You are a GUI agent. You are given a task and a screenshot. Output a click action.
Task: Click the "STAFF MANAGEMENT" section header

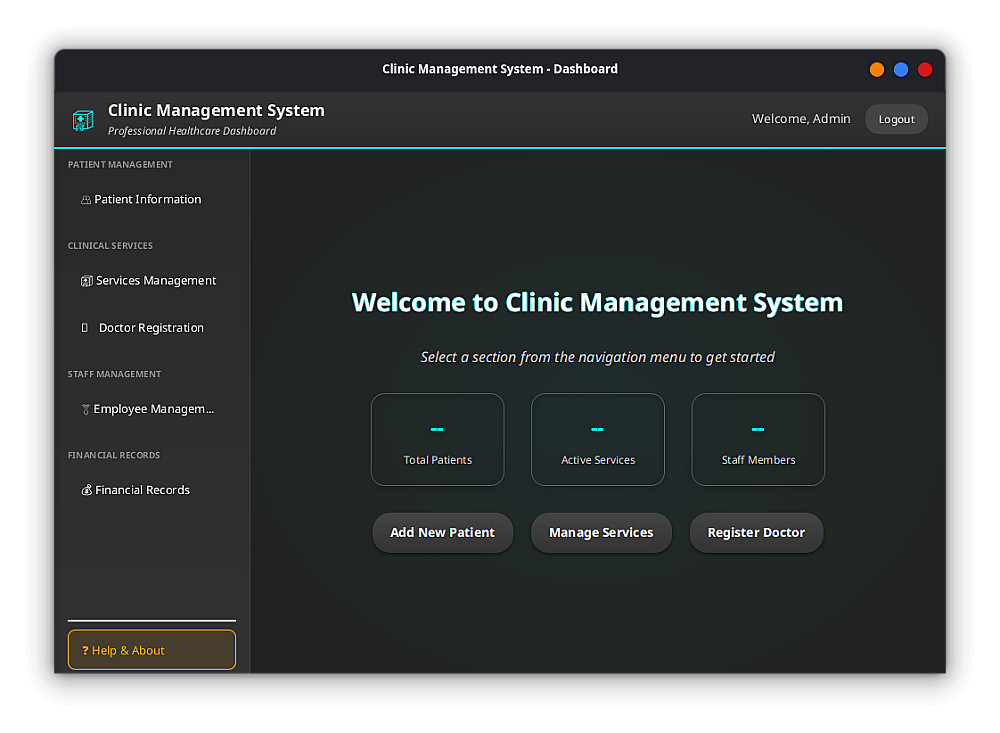[114, 374]
